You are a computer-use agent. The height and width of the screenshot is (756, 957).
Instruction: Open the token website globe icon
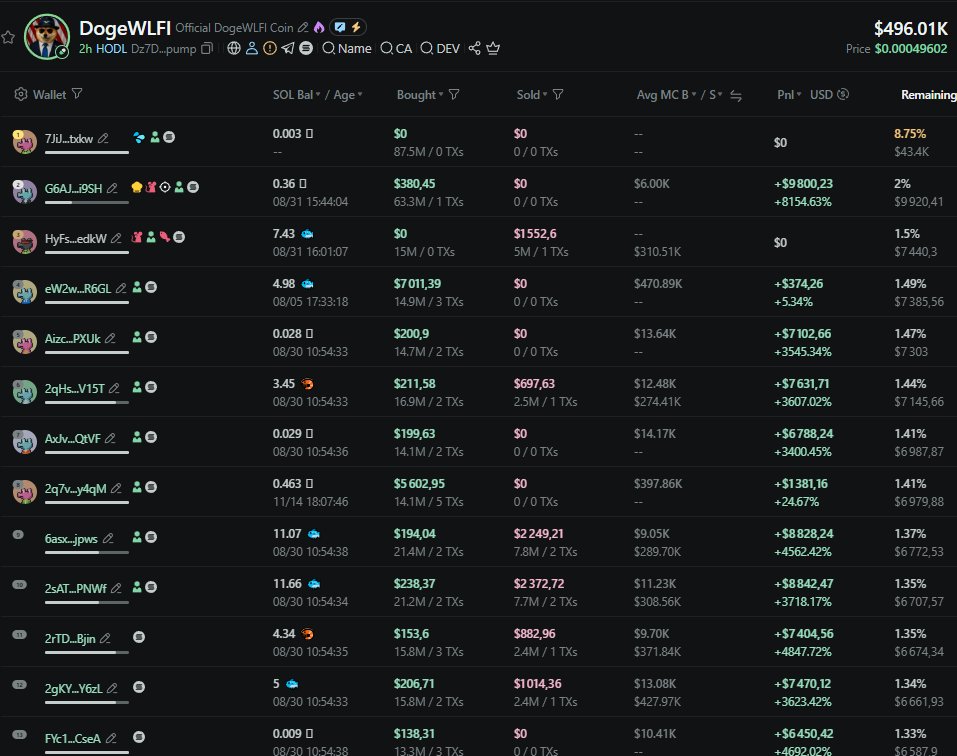tap(233, 48)
